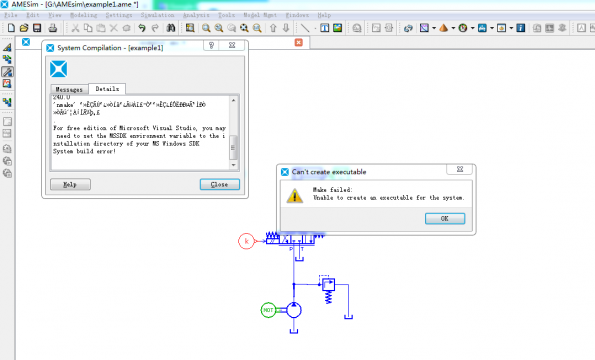Click the Print icon in toolbar
Screen dimensions: 595x360
pyautogui.click(x=52, y=28)
